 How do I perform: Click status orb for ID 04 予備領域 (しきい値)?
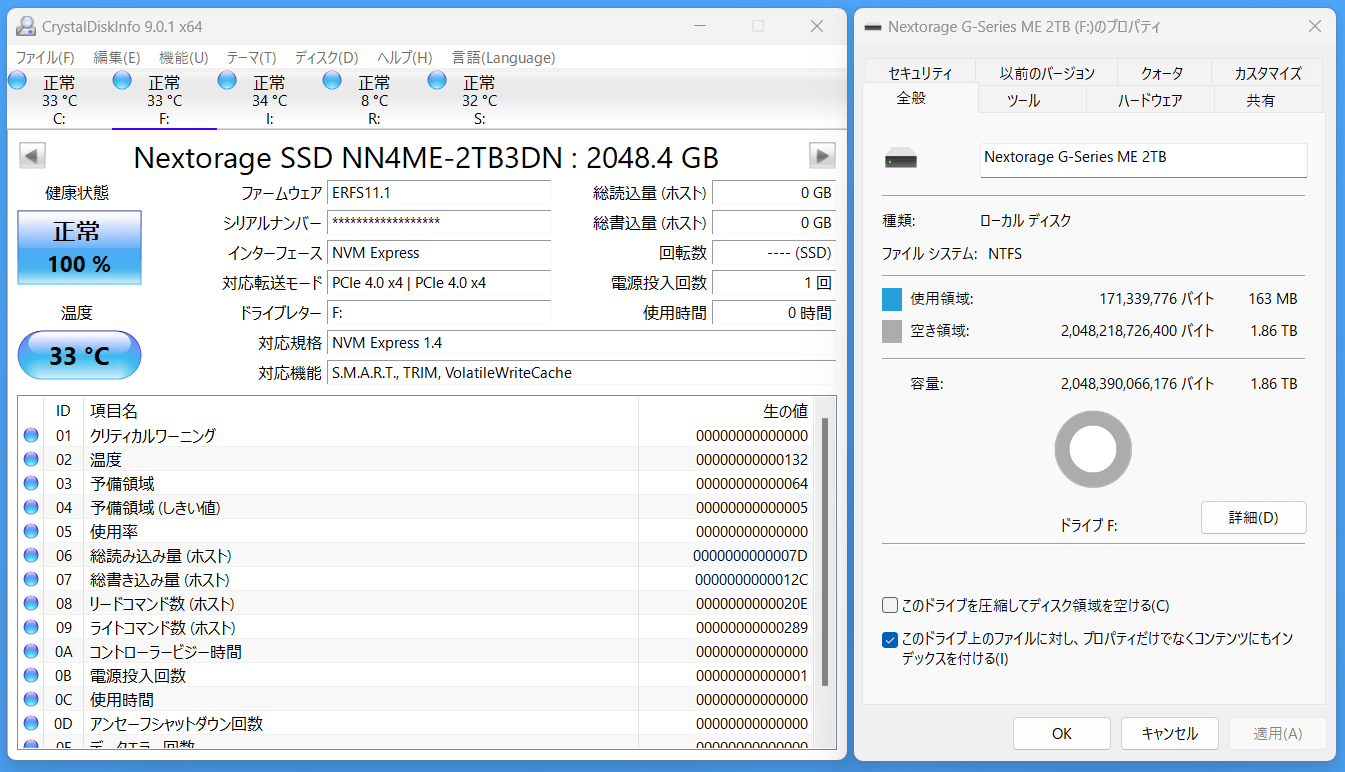coord(31,507)
